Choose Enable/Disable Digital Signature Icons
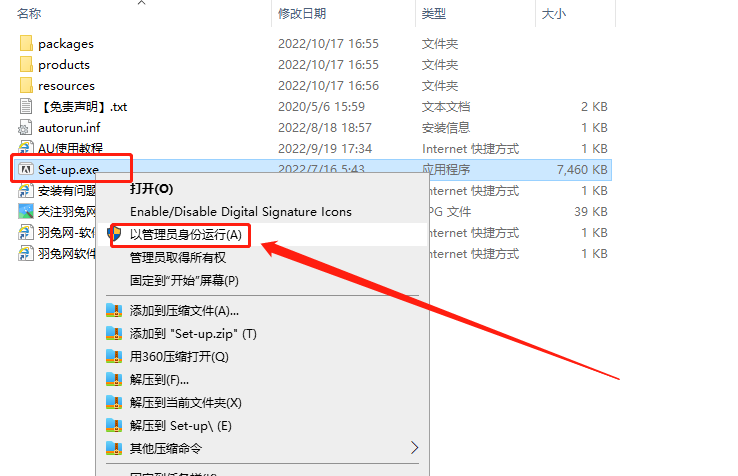The height and width of the screenshot is (476, 738). tap(240, 211)
